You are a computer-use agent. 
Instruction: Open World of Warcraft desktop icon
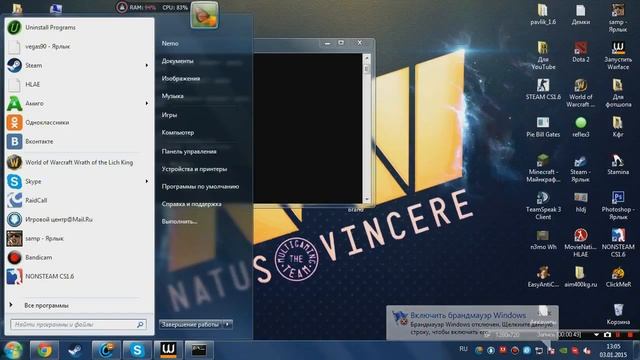(x=580, y=93)
